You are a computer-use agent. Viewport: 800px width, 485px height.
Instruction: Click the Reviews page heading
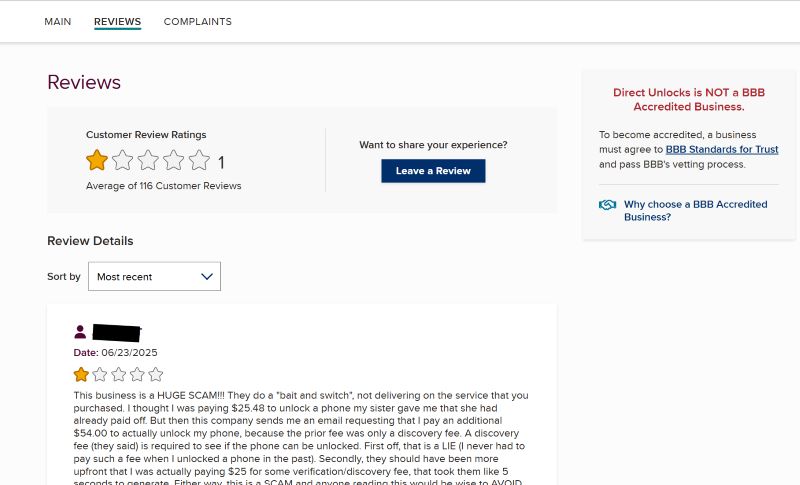click(84, 83)
